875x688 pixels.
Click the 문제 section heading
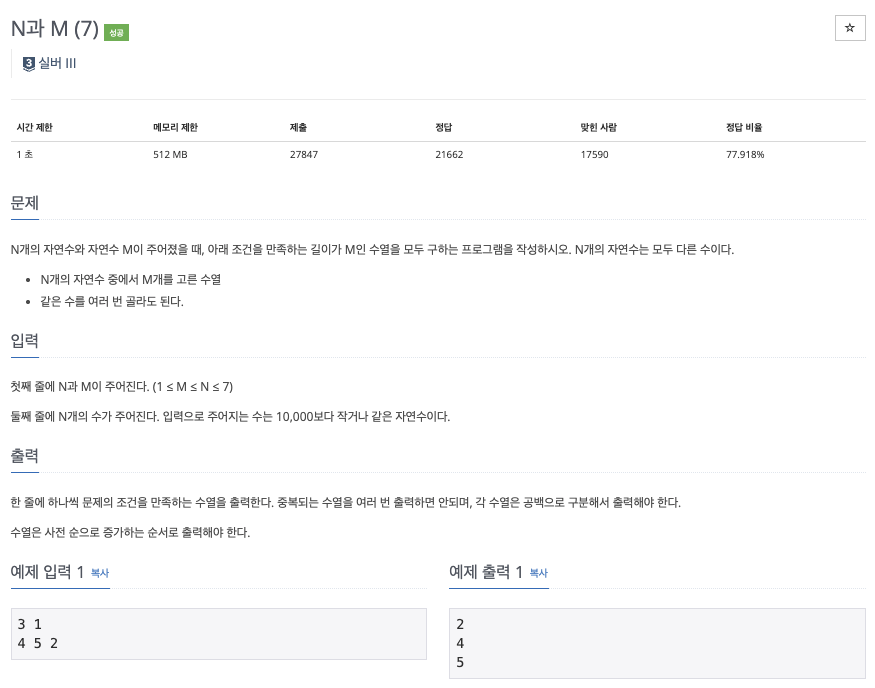point(25,203)
